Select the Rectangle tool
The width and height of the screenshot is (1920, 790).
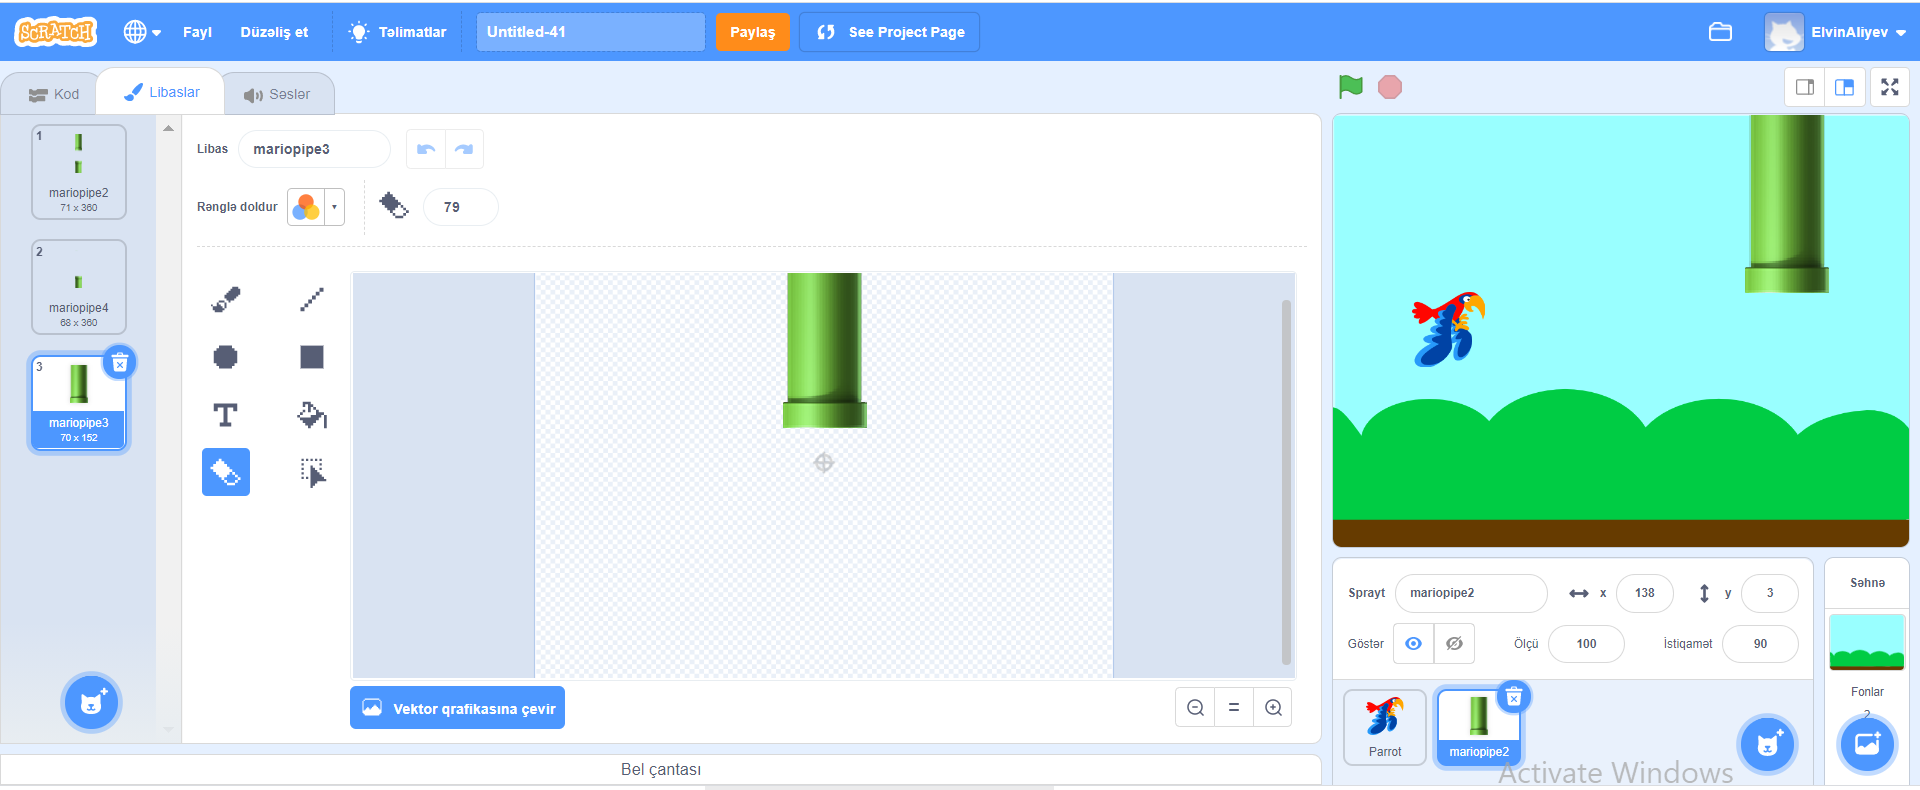pos(312,357)
